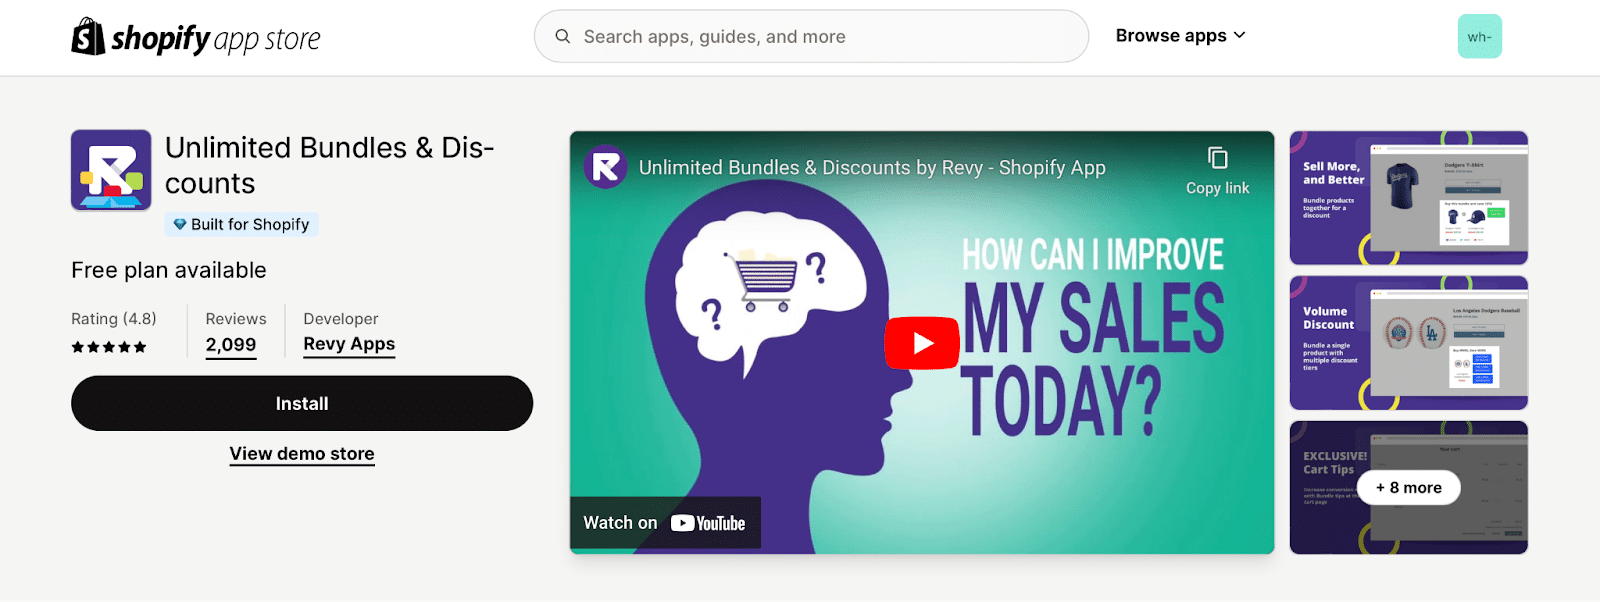Click the search magnifier icon

[x=563, y=36]
